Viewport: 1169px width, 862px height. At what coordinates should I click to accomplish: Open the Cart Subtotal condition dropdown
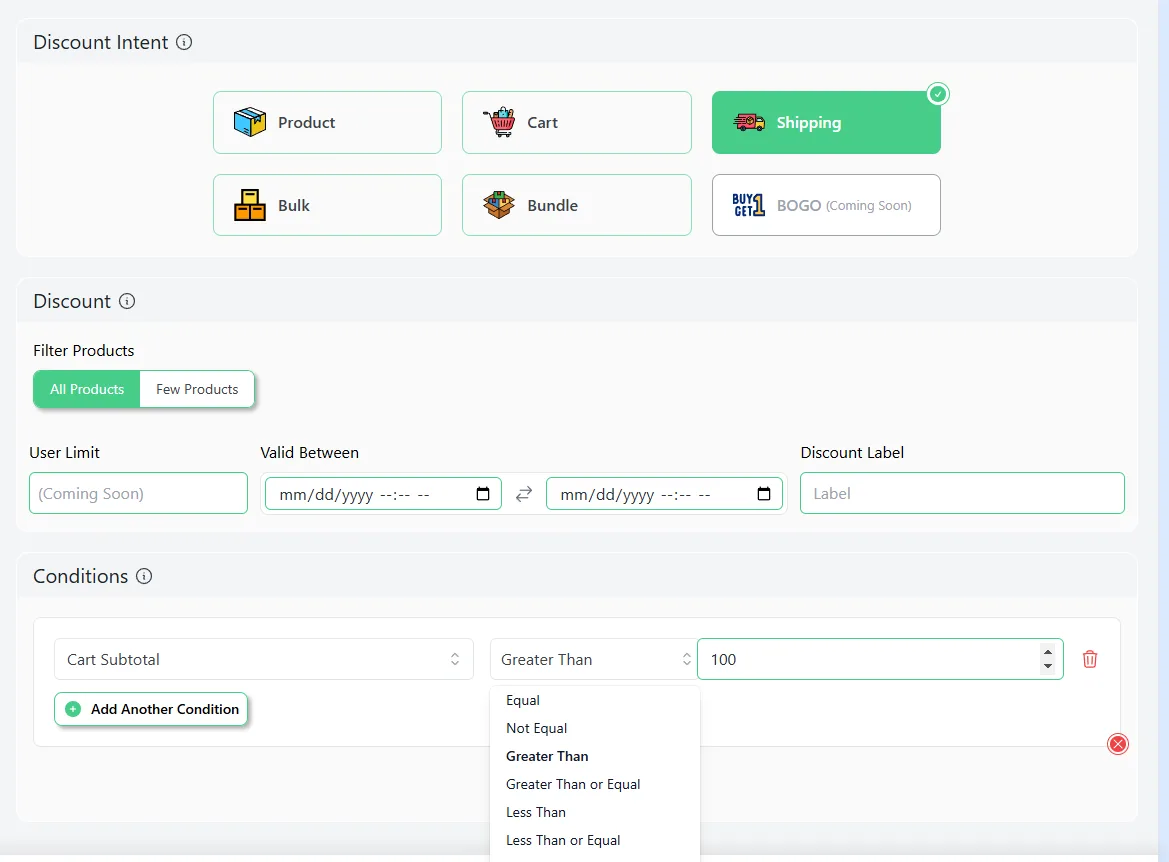click(263, 659)
